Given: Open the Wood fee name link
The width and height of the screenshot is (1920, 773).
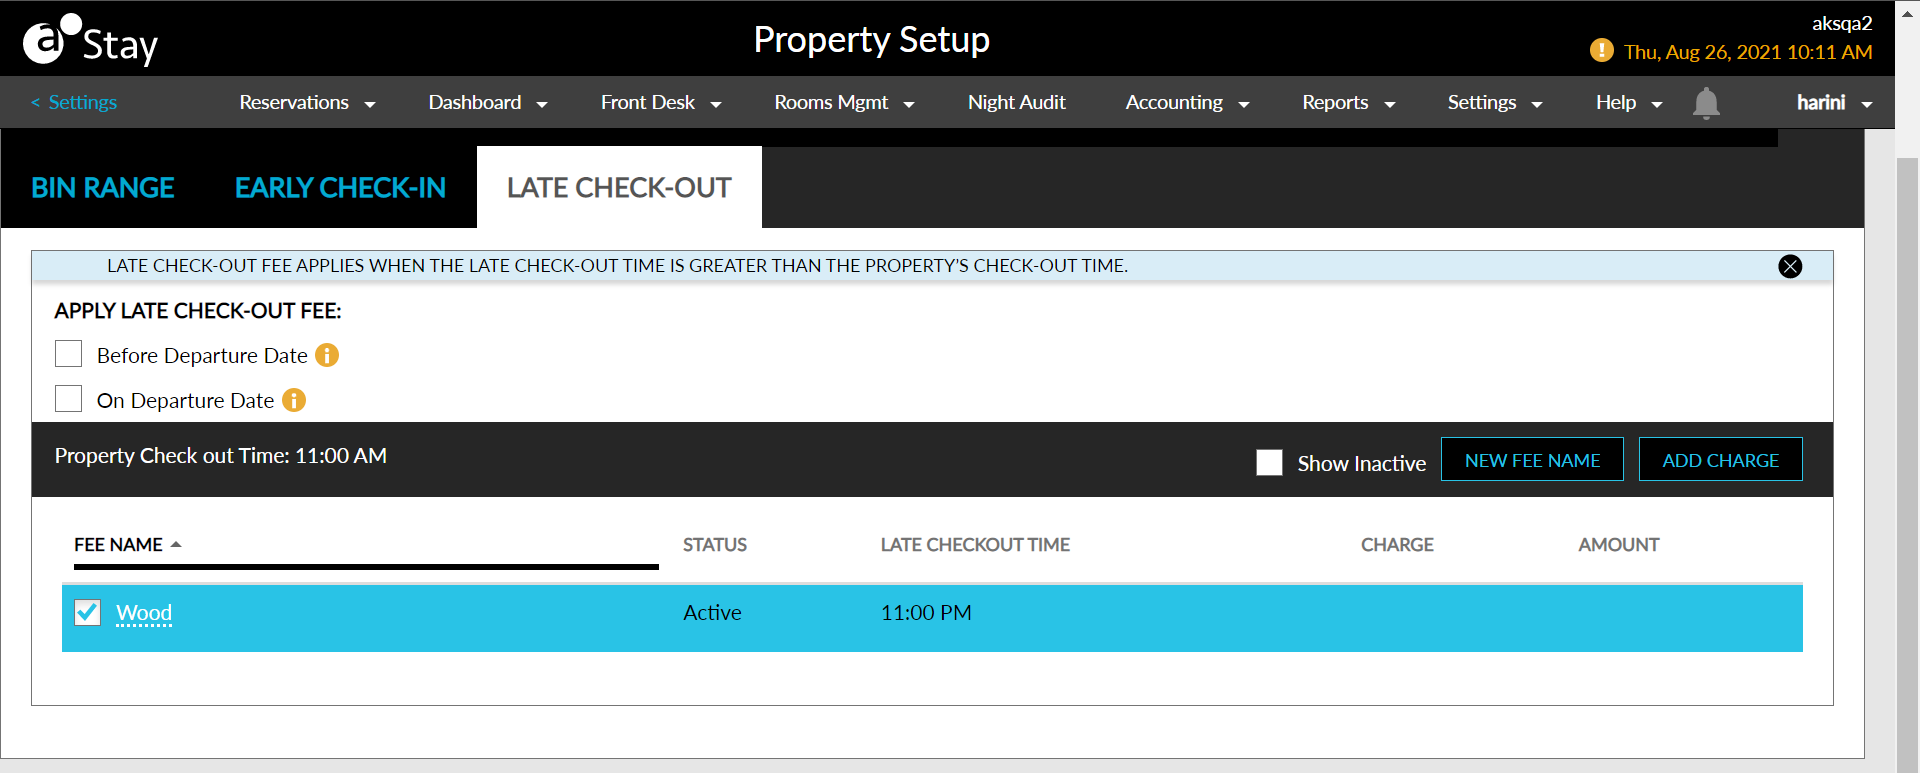Looking at the screenshot, I should click(144, 613).
